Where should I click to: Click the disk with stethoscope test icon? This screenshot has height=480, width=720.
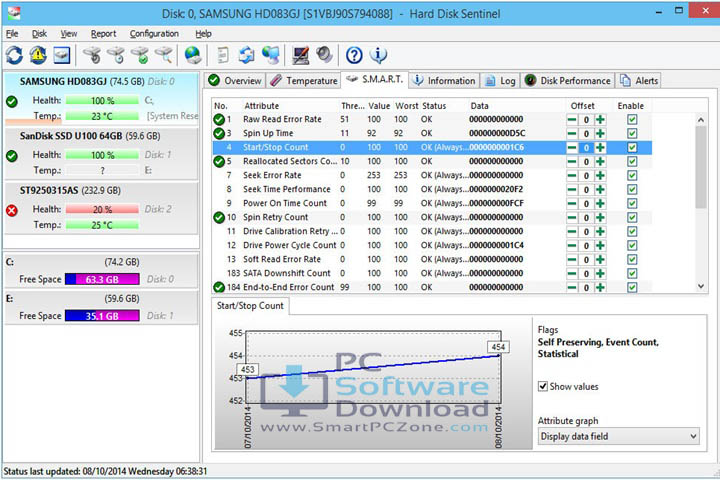coord(92,56)
